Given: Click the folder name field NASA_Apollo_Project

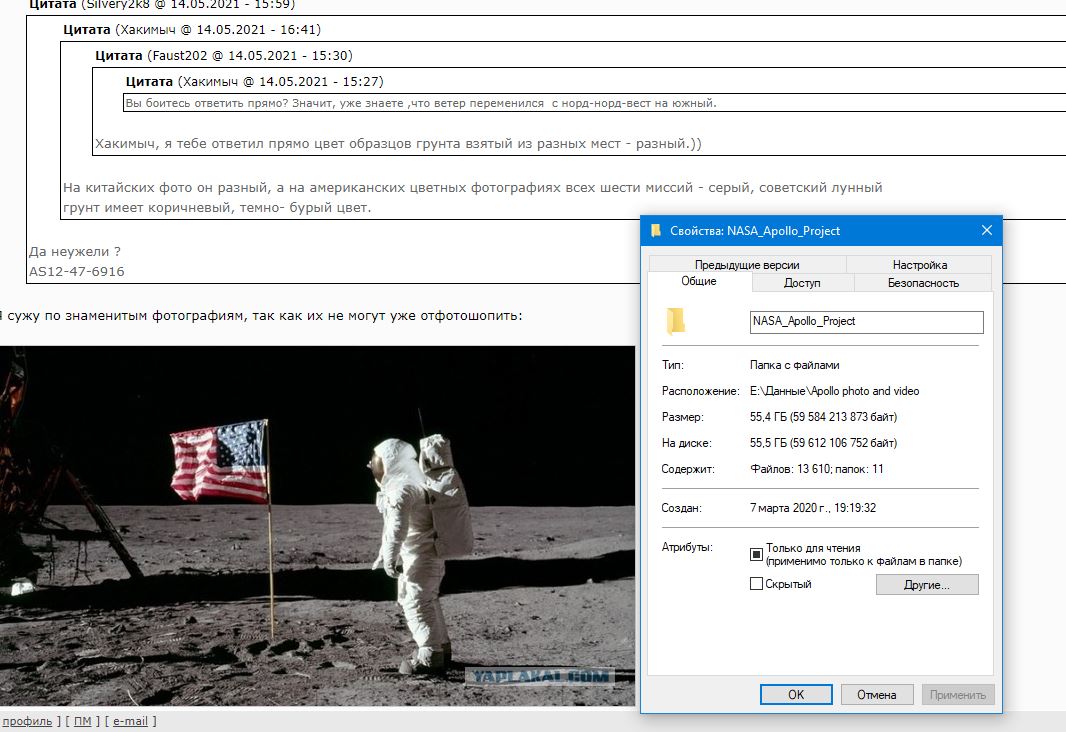Looking at the screenshot, I should pos(866,321).
